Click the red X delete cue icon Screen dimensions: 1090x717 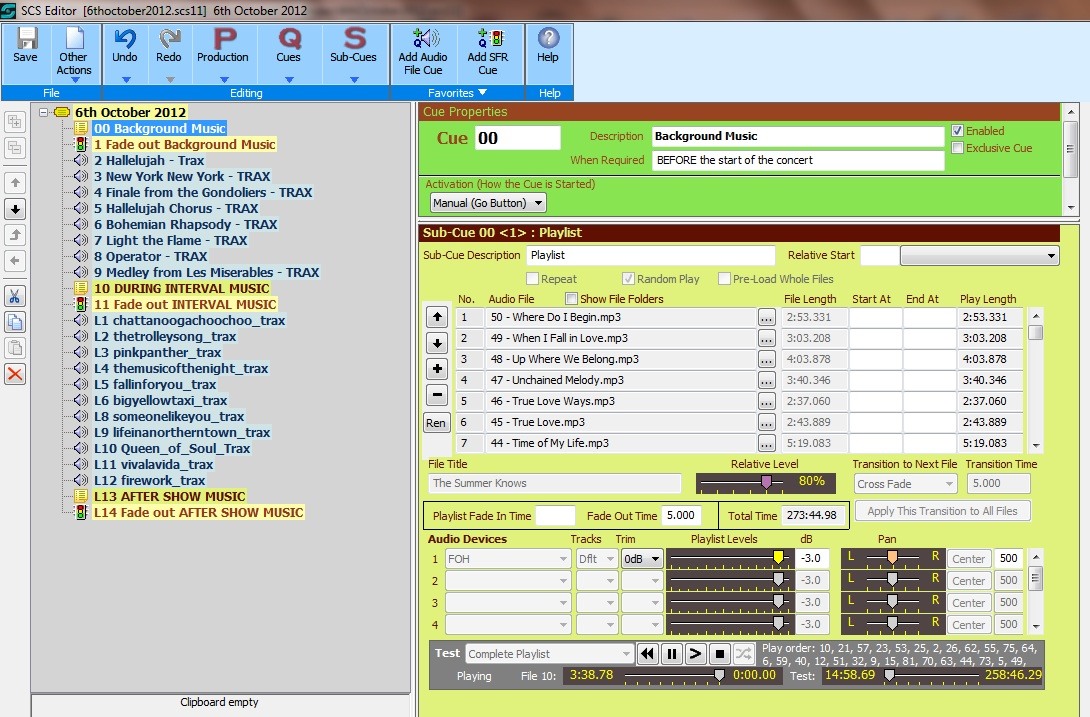coord(15,374)
